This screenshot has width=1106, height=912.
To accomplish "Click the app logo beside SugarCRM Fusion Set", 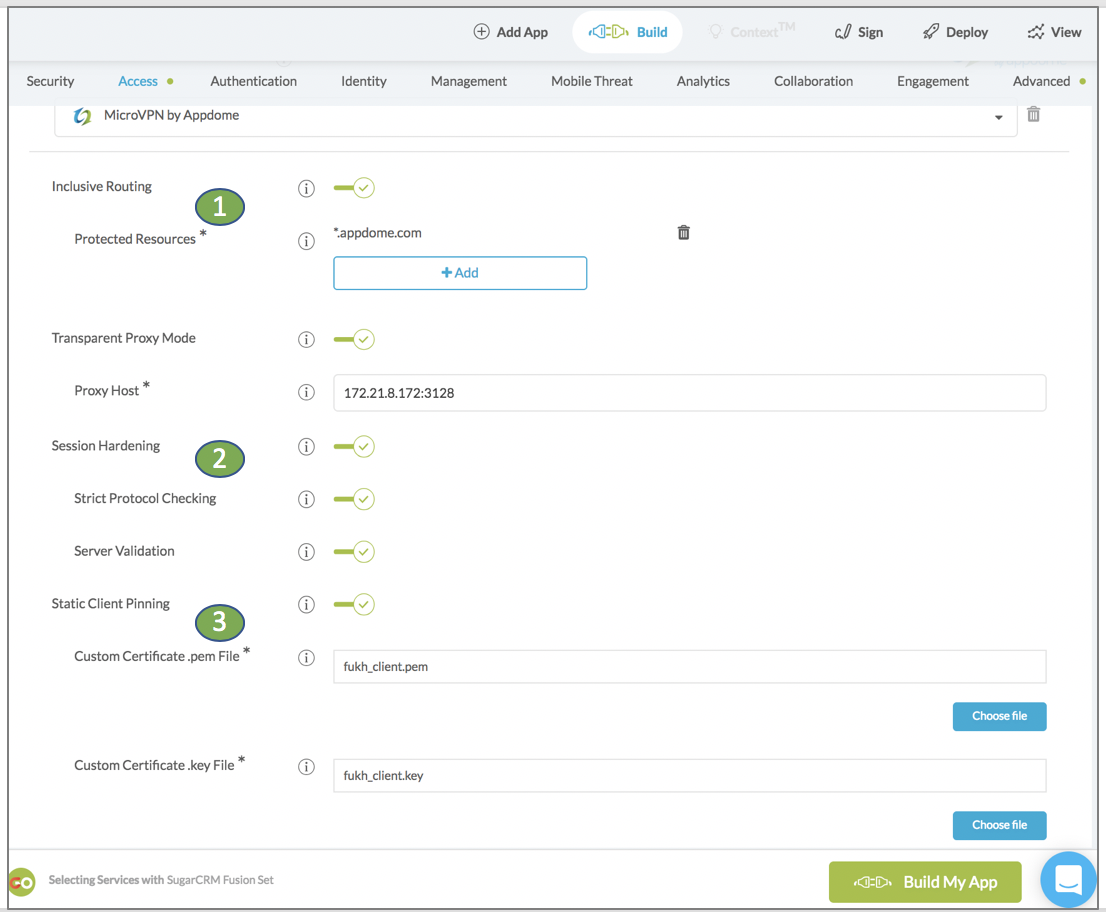I will pos(21,882).
